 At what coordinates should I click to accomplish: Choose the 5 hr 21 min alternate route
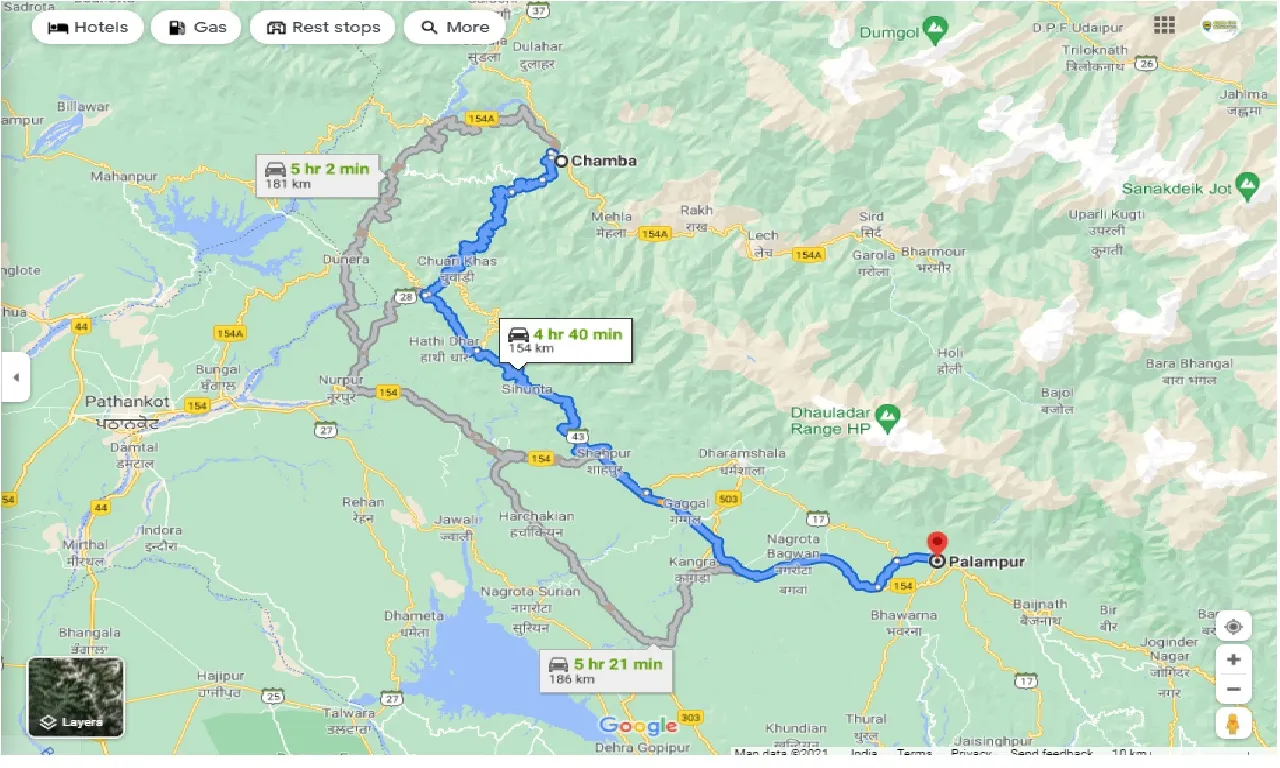(x=606, y=670)
